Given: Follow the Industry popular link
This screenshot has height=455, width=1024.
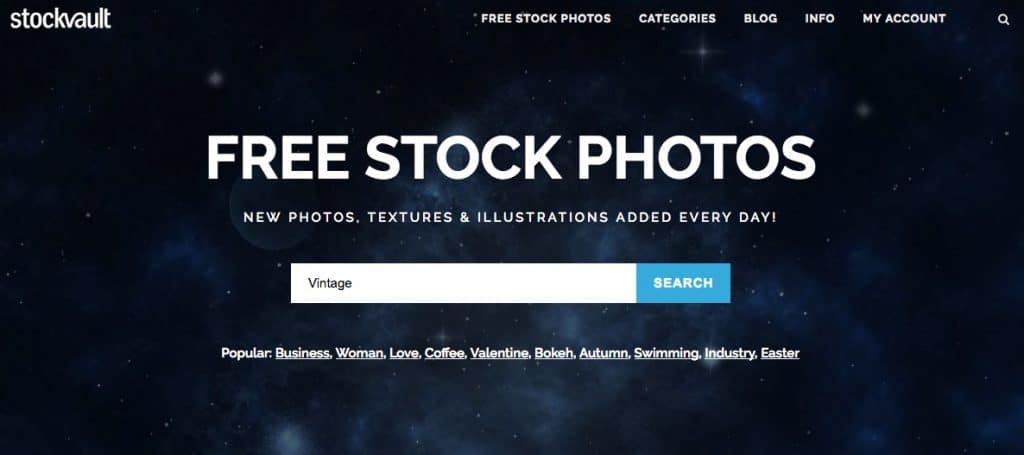Looking at the screenshot, I should pyautogui.click(x=729, y=353).
